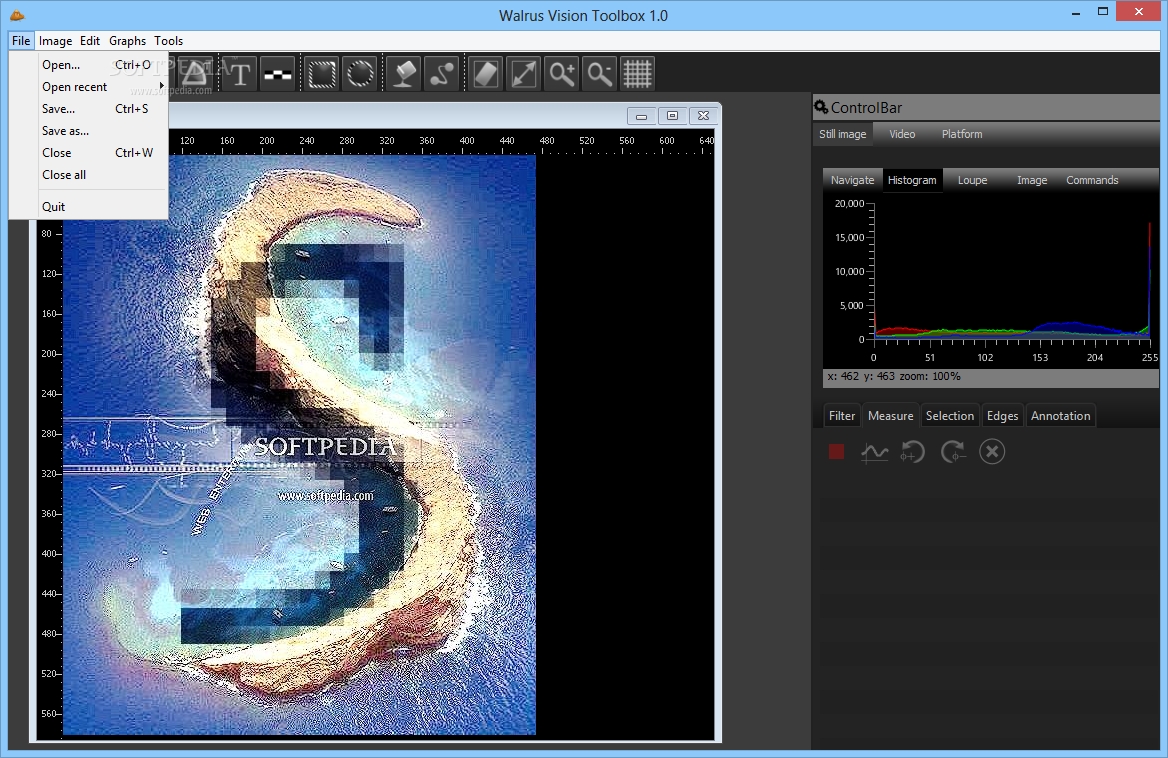Click the rotate counterclockwise angle icon

[912, 452]
